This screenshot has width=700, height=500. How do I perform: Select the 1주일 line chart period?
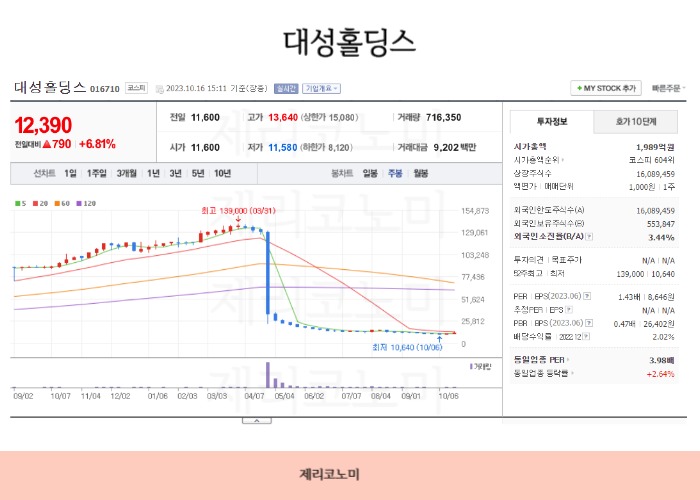pos(96,173)
